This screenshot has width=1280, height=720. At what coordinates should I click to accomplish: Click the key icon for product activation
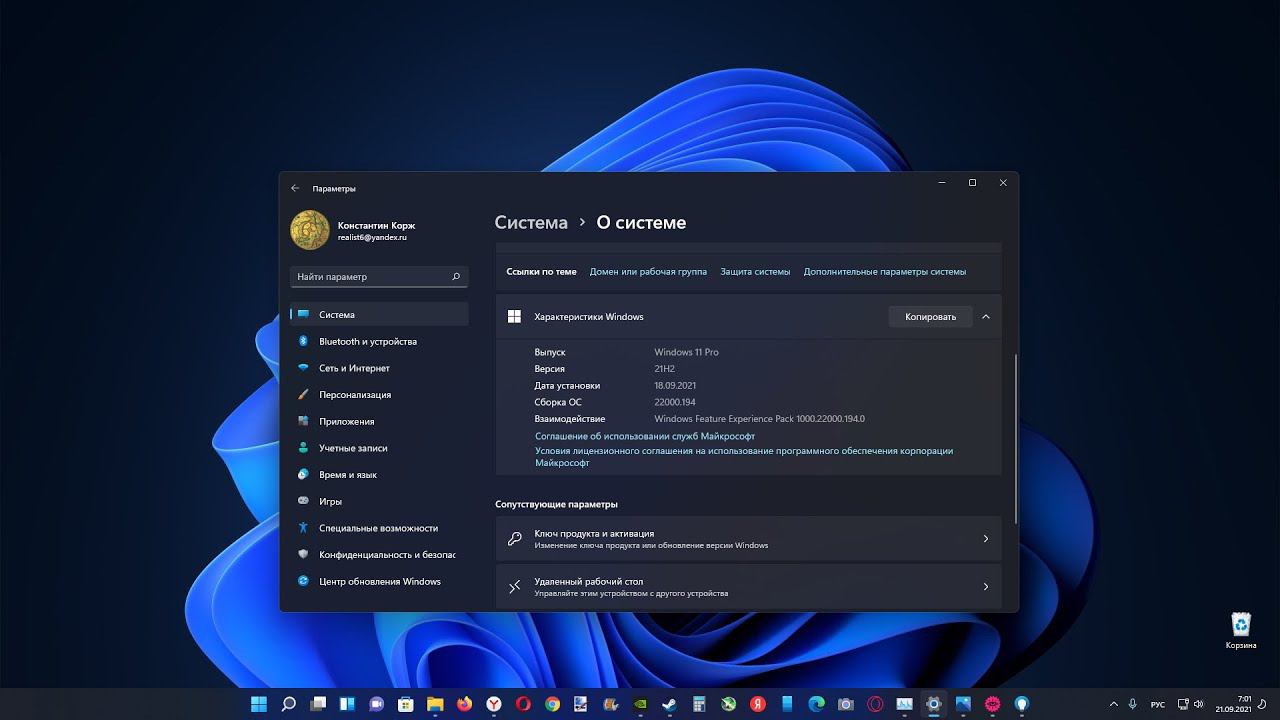[514, 539]
